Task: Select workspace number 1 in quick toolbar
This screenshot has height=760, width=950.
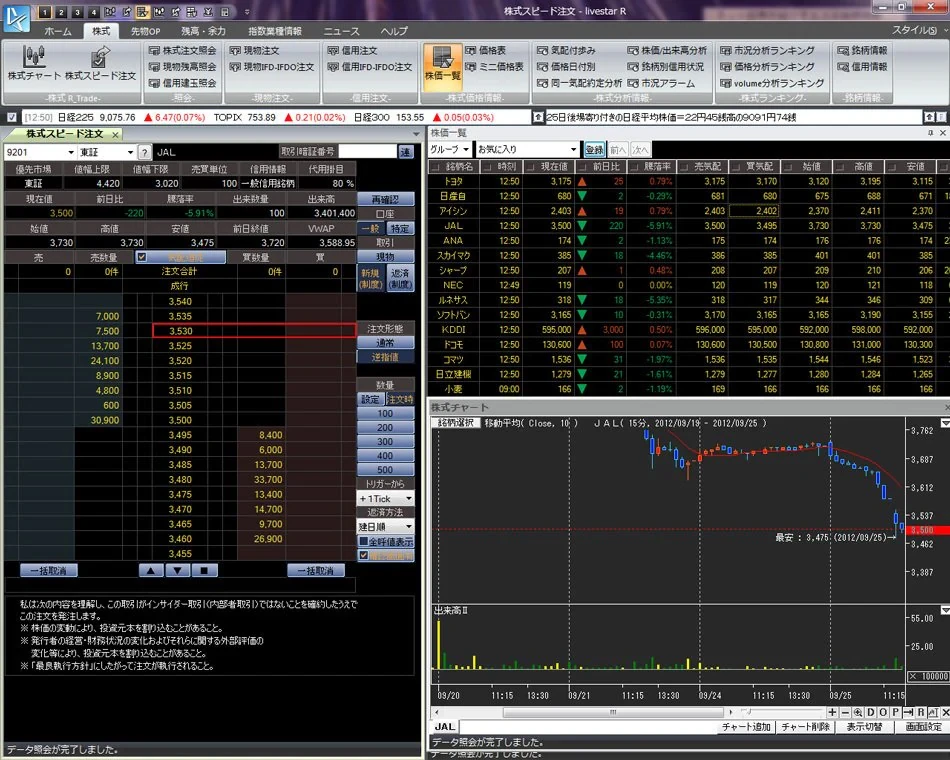Action: click(46, 12)
